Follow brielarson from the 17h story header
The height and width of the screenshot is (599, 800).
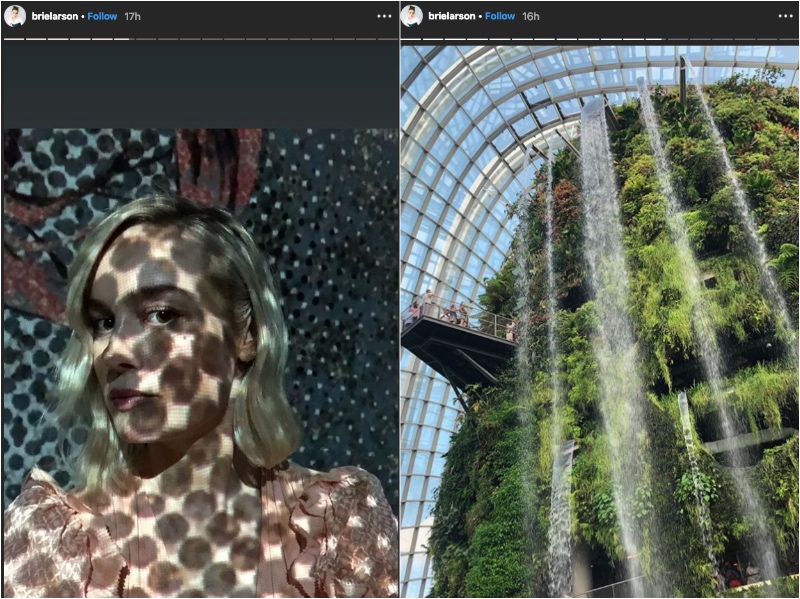[102, 17]
